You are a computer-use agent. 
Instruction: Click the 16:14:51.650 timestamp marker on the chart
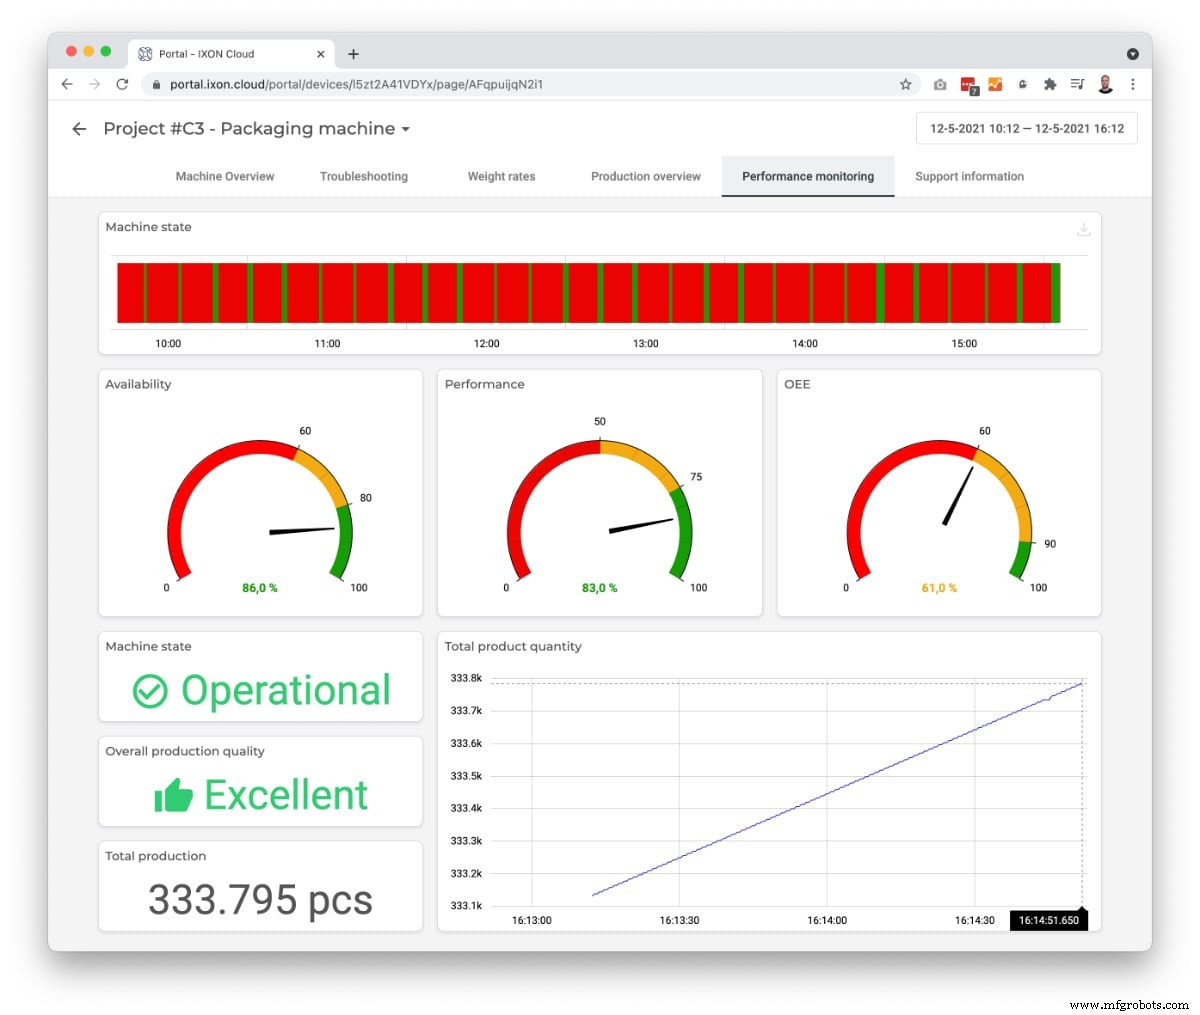(1048, 919)
